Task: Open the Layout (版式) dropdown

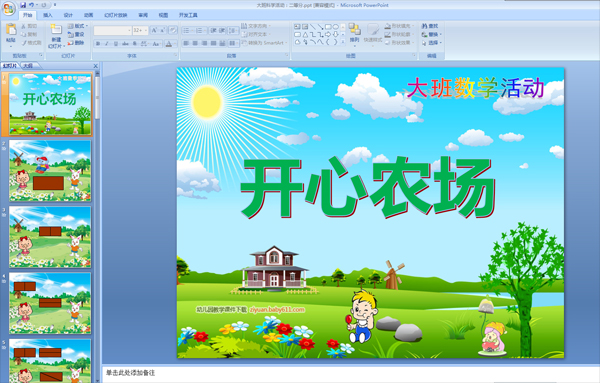Action: [78, 26]
